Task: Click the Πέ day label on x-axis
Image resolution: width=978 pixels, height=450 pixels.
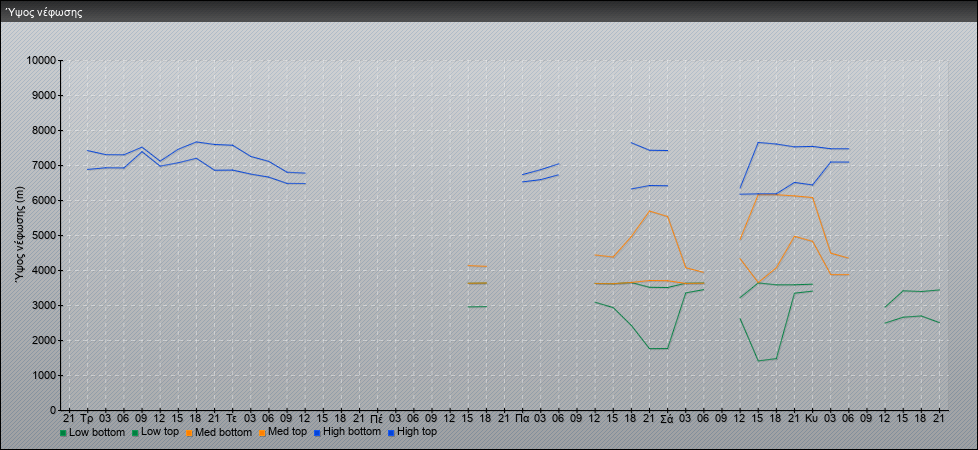Action: (x=376, y=418)
